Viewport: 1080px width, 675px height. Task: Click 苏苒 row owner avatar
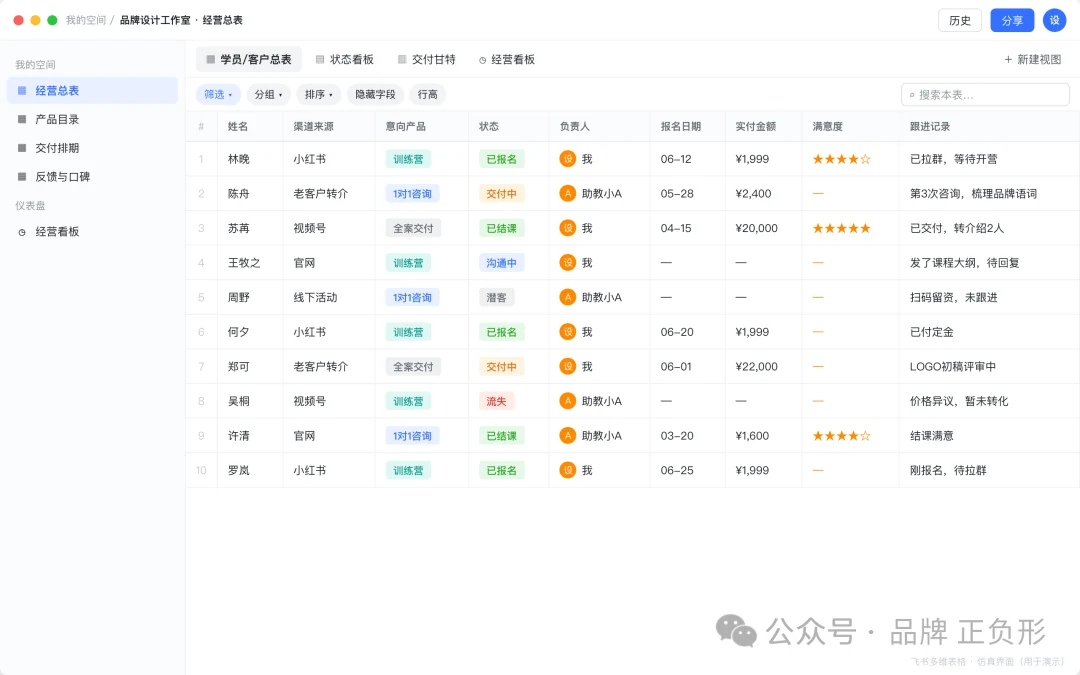(568, 228)
